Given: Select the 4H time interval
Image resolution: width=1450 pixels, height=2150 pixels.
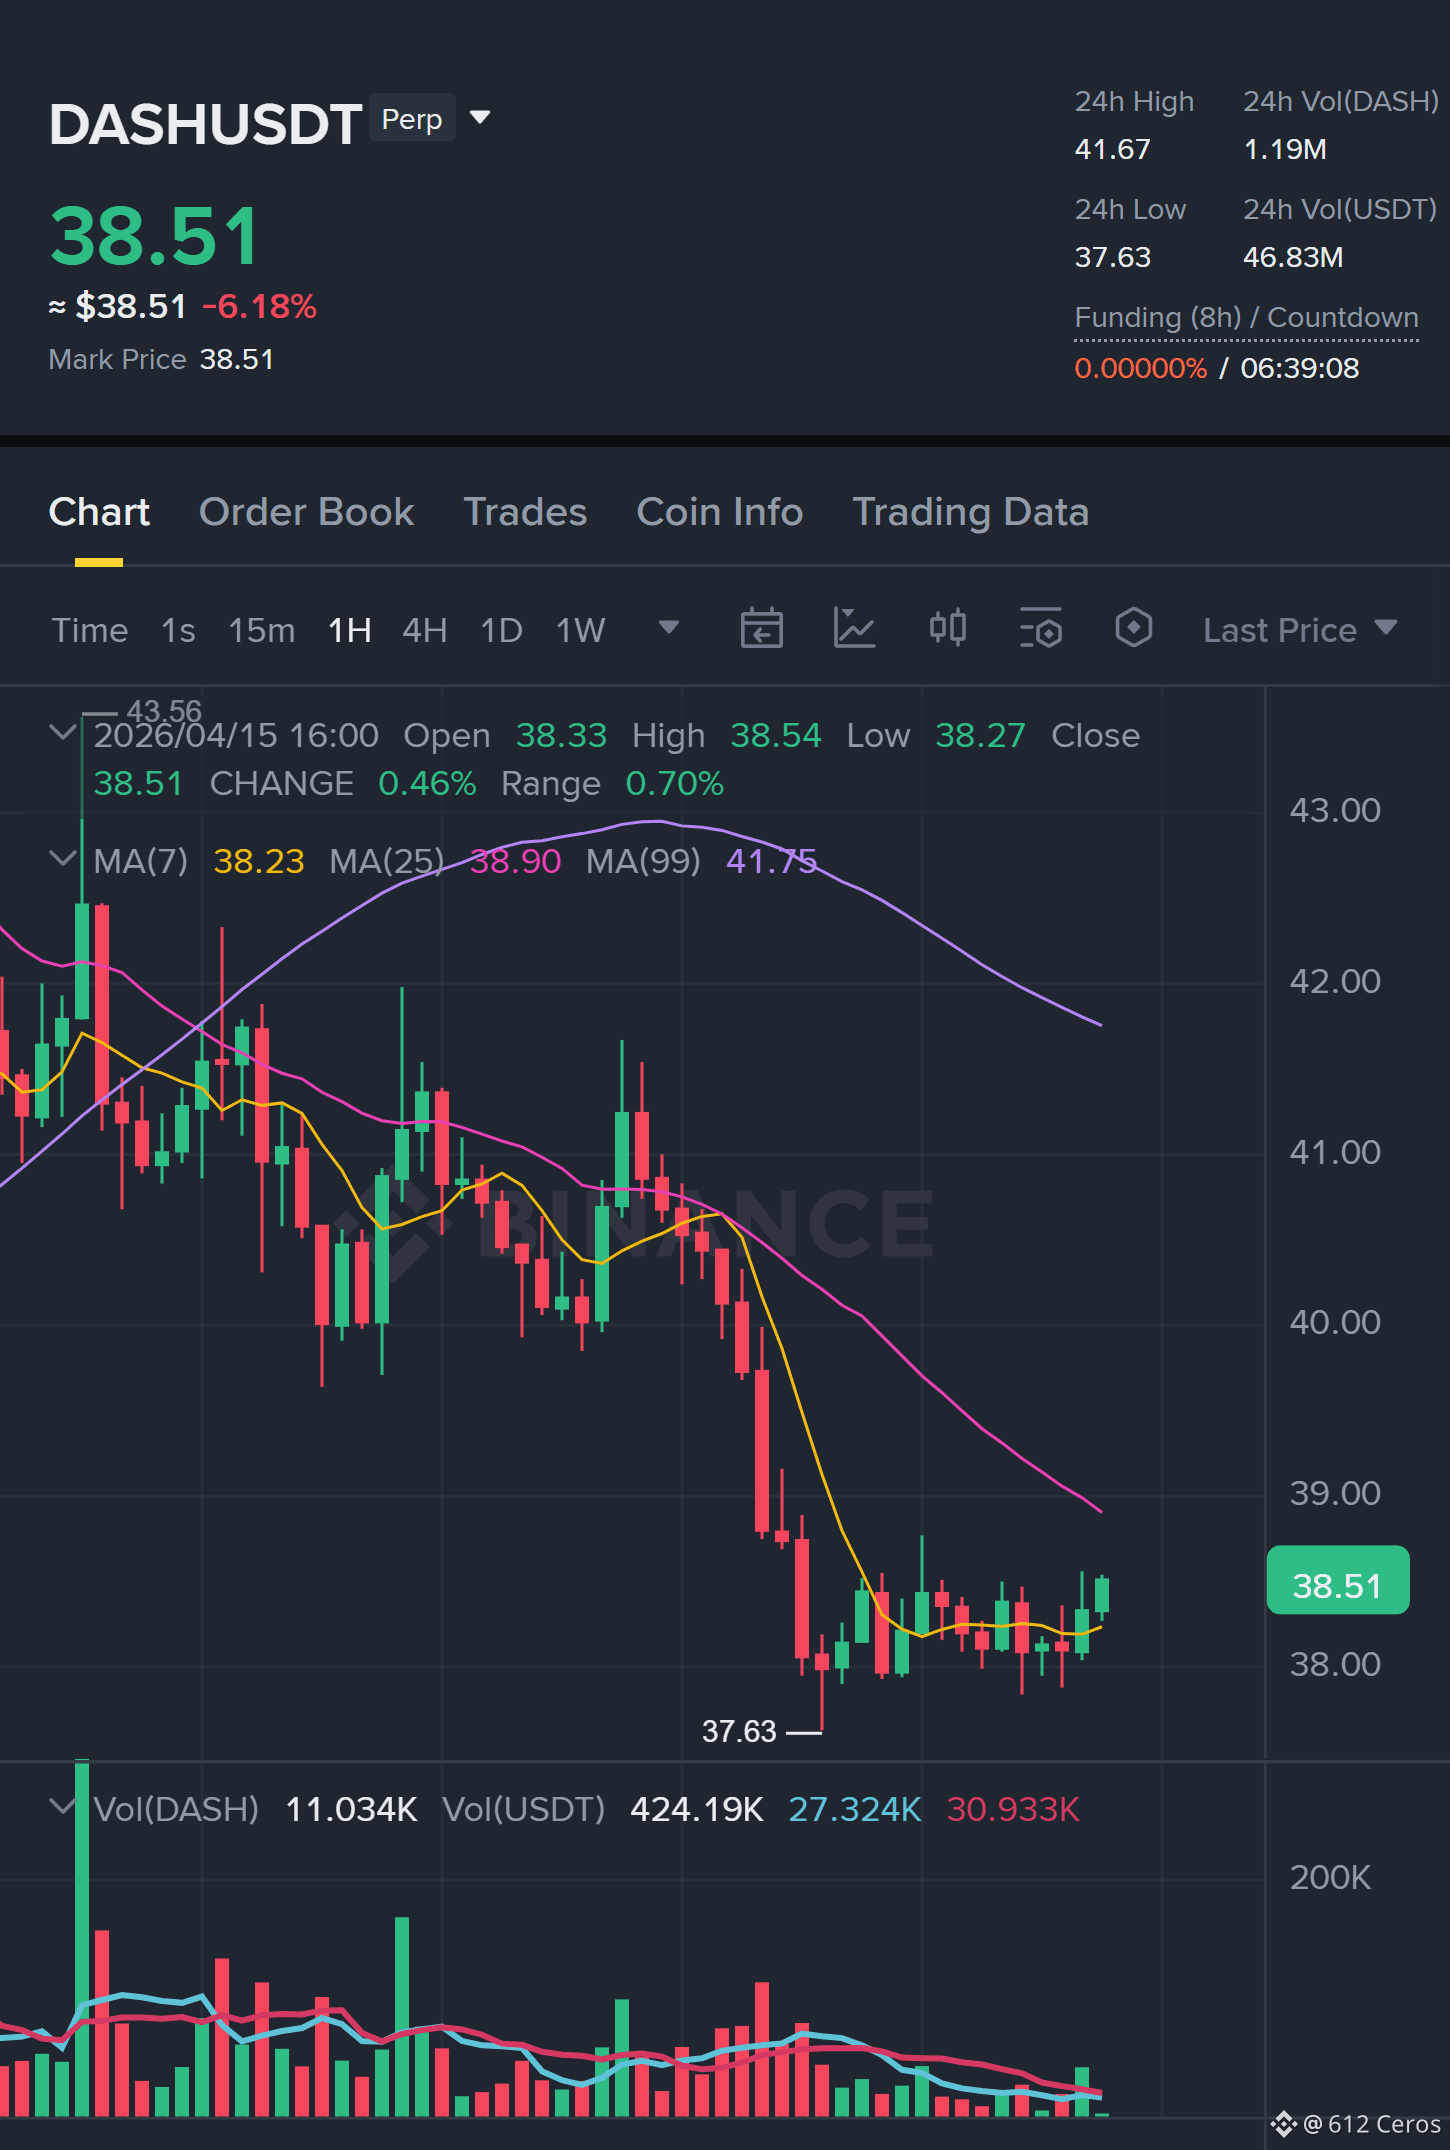Looking at the screenshot, I should point(425,630).
